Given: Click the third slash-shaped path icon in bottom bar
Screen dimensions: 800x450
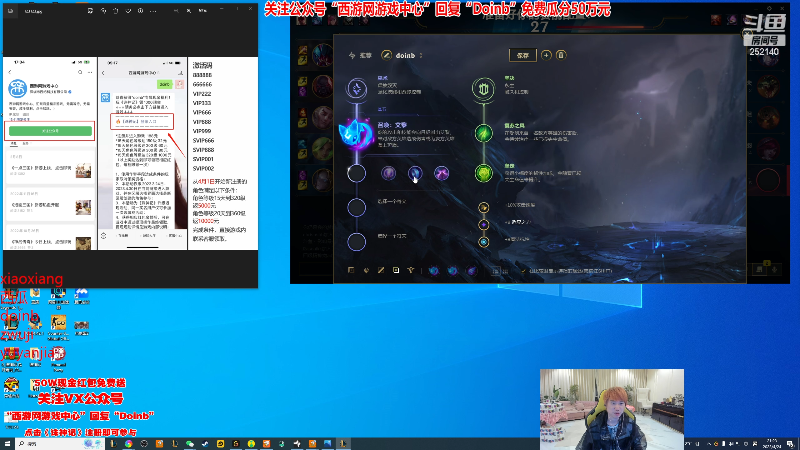Looking at the screenshot, I should click(381, 270).
